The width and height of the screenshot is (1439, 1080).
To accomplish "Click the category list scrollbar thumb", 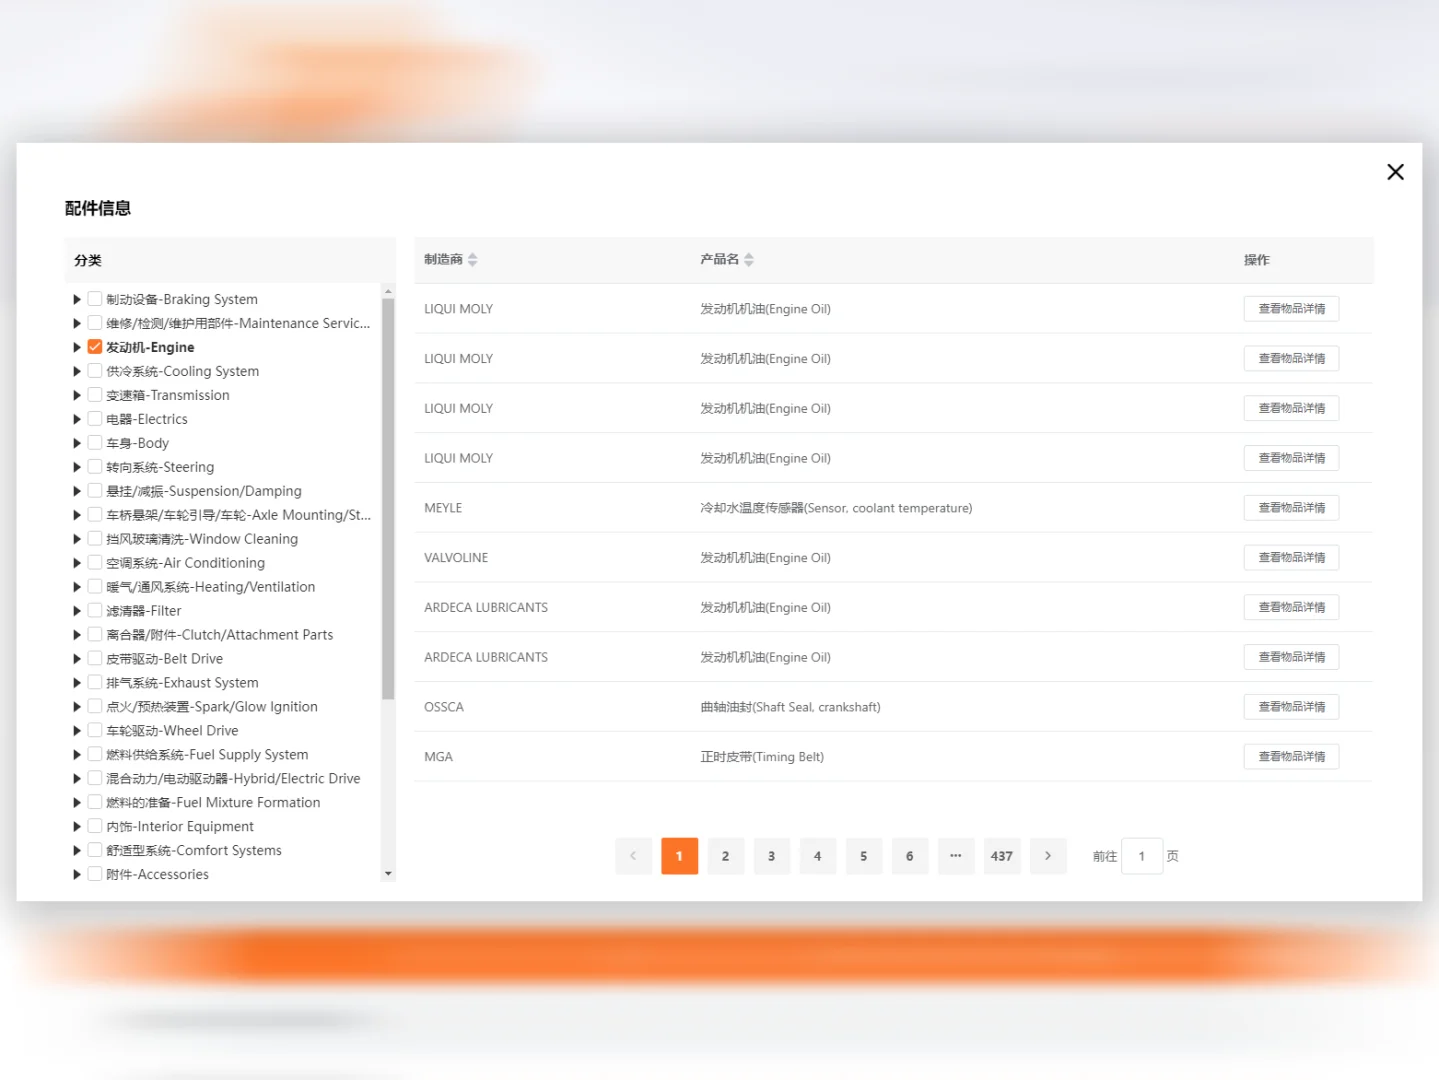I will coord(388,498).
